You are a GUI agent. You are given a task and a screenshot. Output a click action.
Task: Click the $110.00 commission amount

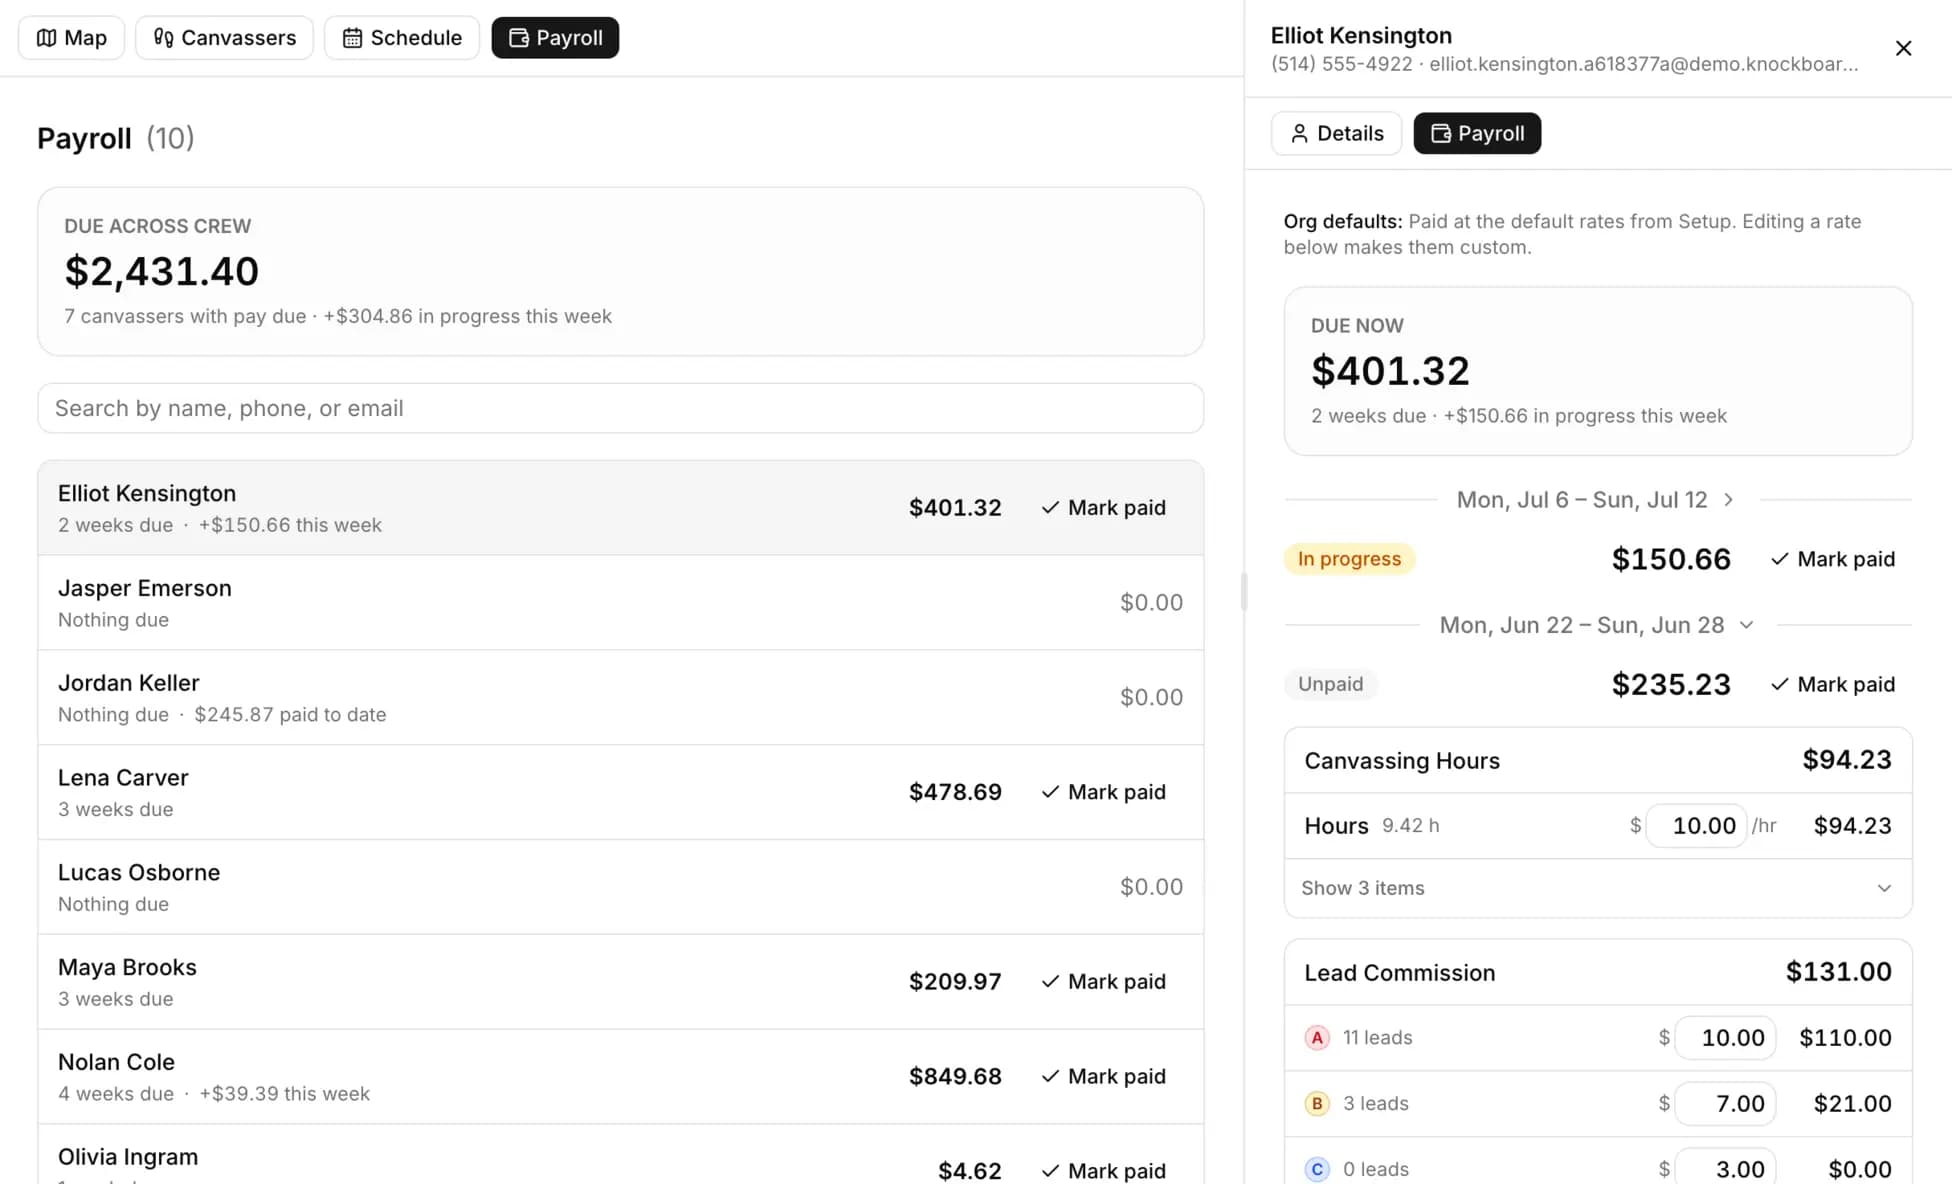(x=1845, y=1038)
